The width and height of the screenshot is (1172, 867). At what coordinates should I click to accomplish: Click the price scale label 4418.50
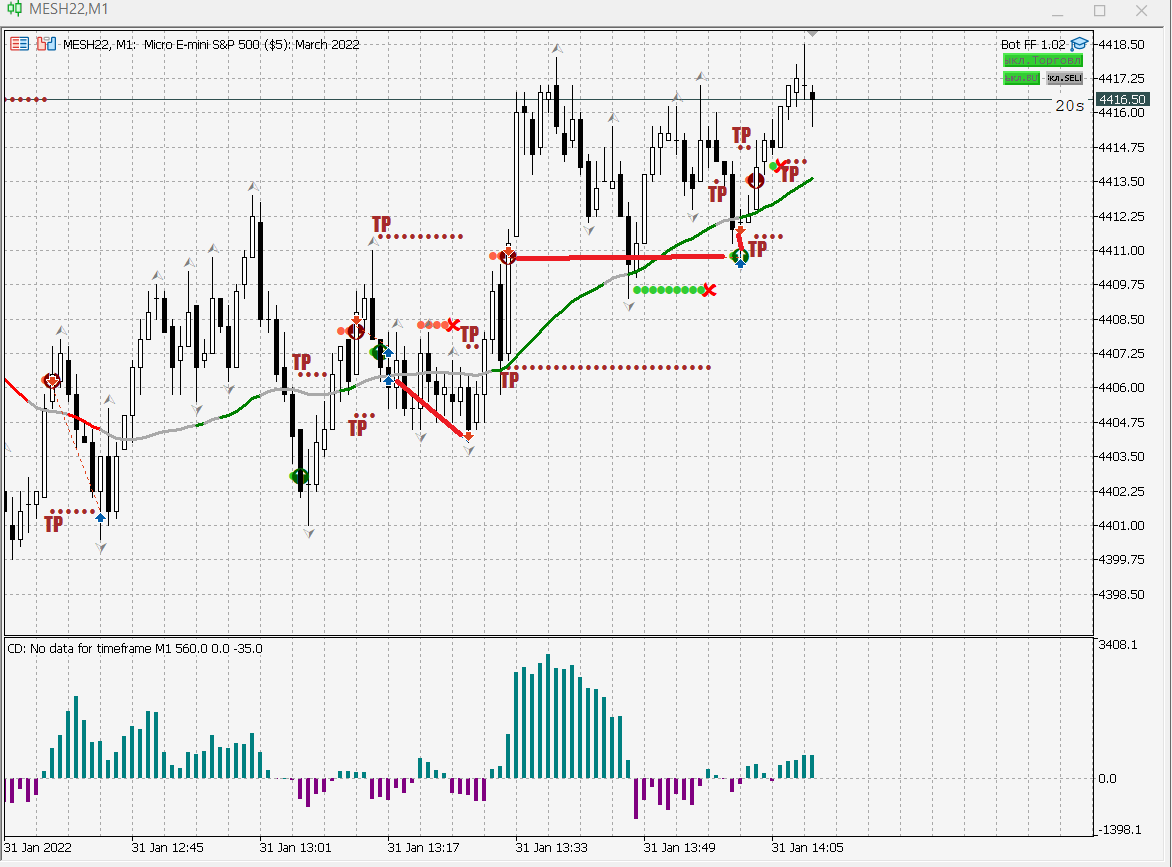pos(1121,45)
